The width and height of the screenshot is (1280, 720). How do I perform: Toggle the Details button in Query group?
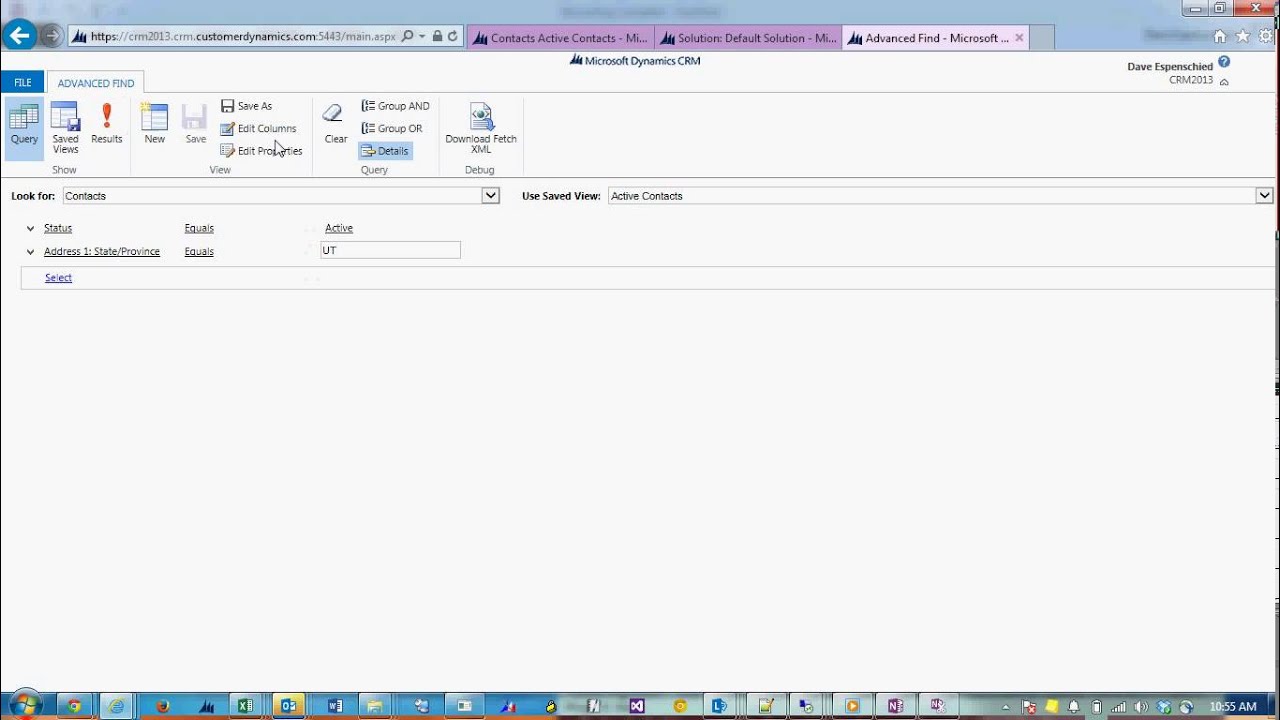(x=385, y=151)
